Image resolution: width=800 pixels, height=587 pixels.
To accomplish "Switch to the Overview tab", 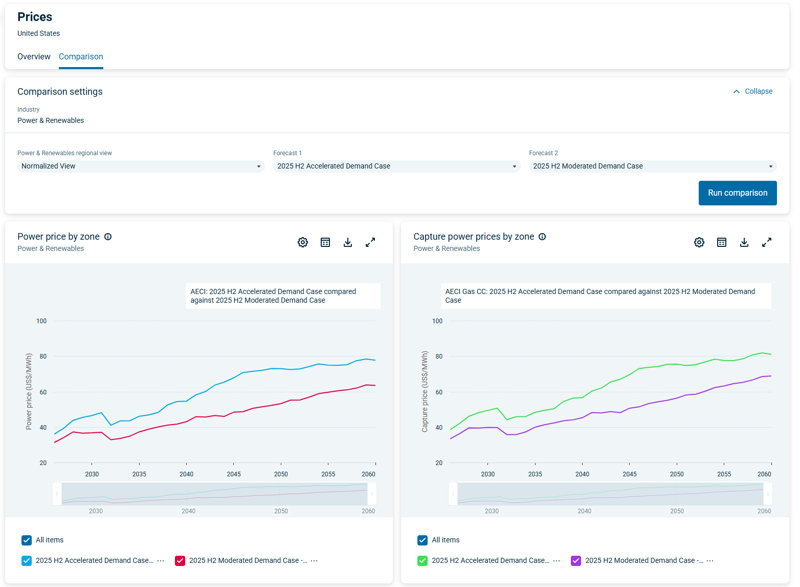I will [34, 57].
